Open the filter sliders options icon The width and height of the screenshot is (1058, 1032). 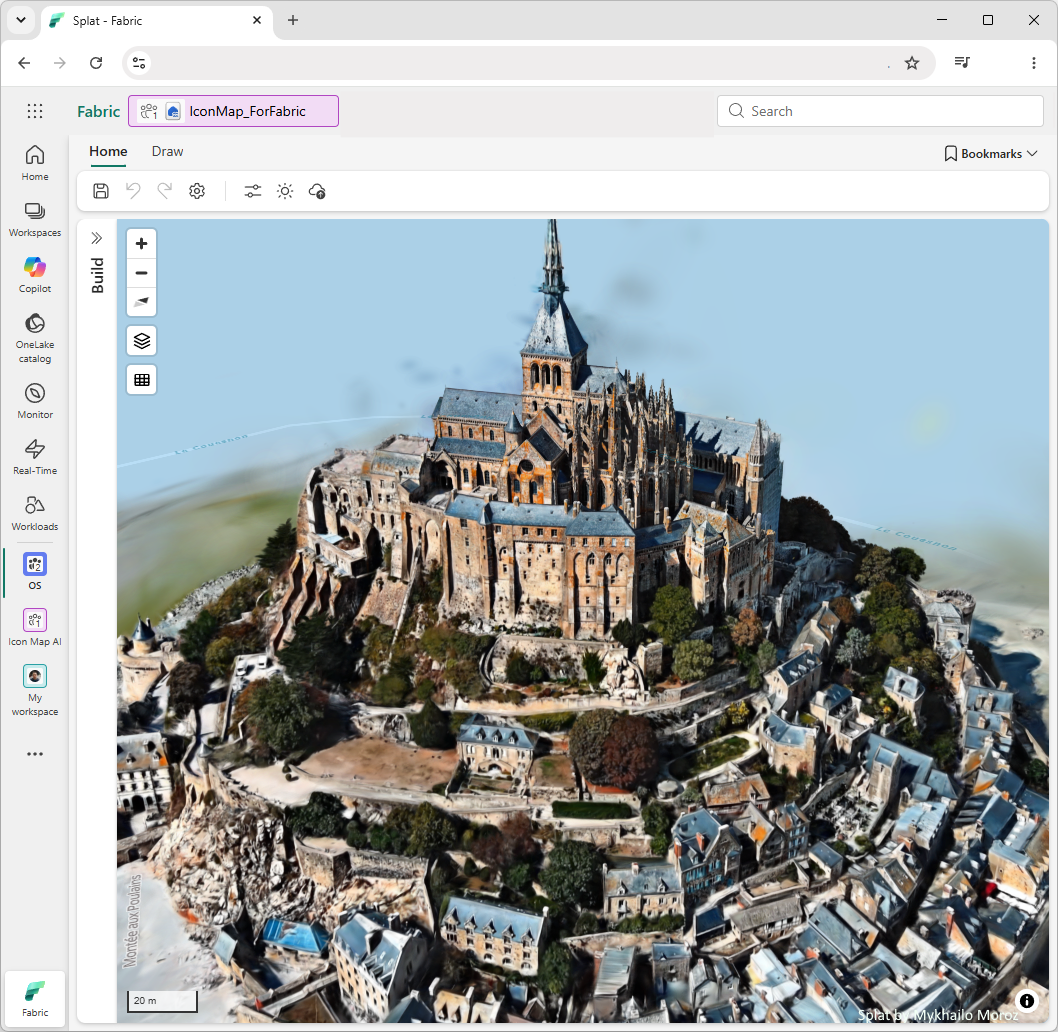(x=252, y=191)
